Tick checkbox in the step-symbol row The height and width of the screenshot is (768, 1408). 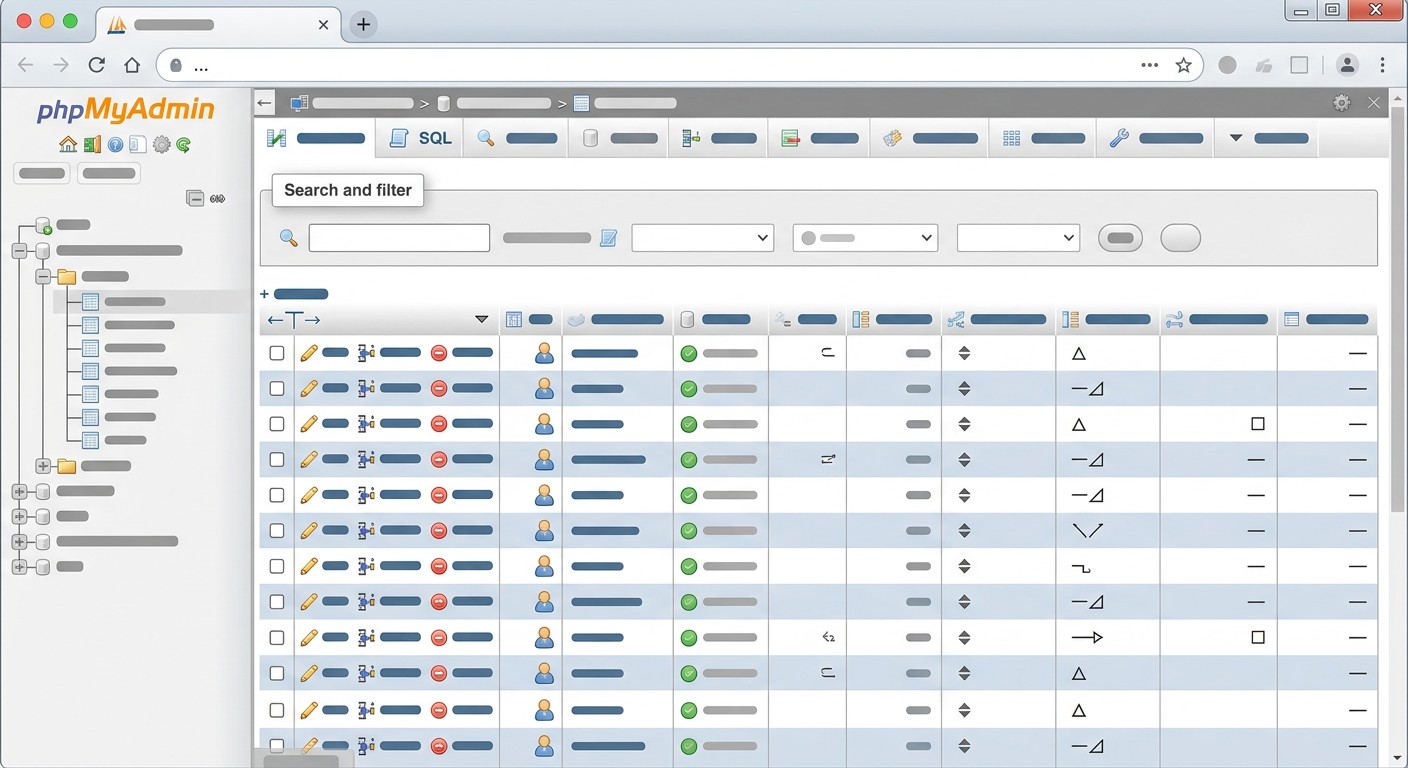(x=277, y=566)
